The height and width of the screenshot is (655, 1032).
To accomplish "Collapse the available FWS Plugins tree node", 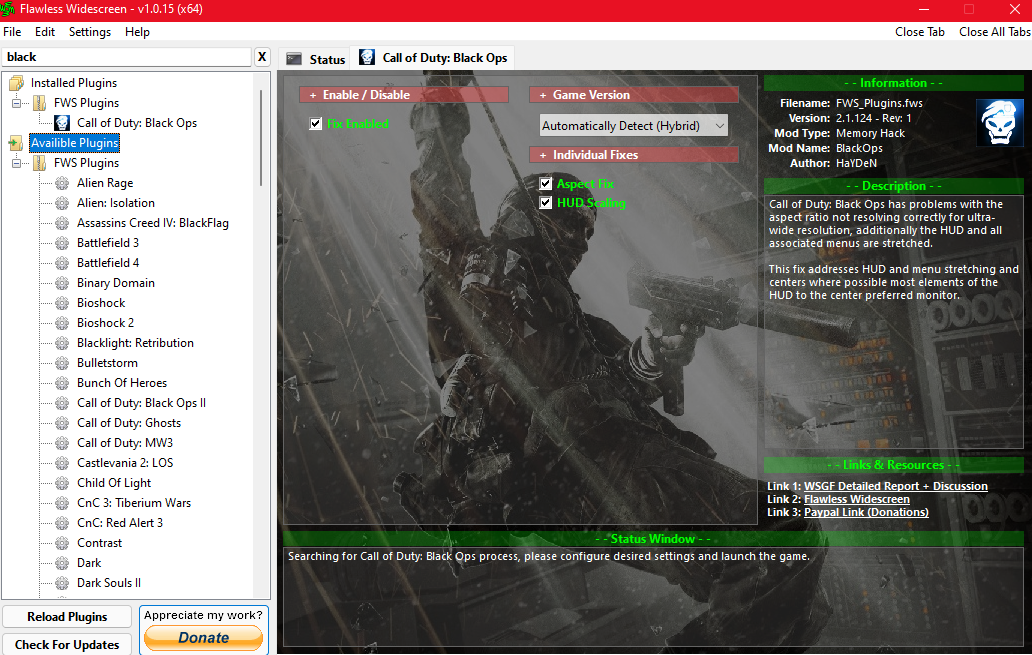I will pyautogui.click(x=16, y=163).
